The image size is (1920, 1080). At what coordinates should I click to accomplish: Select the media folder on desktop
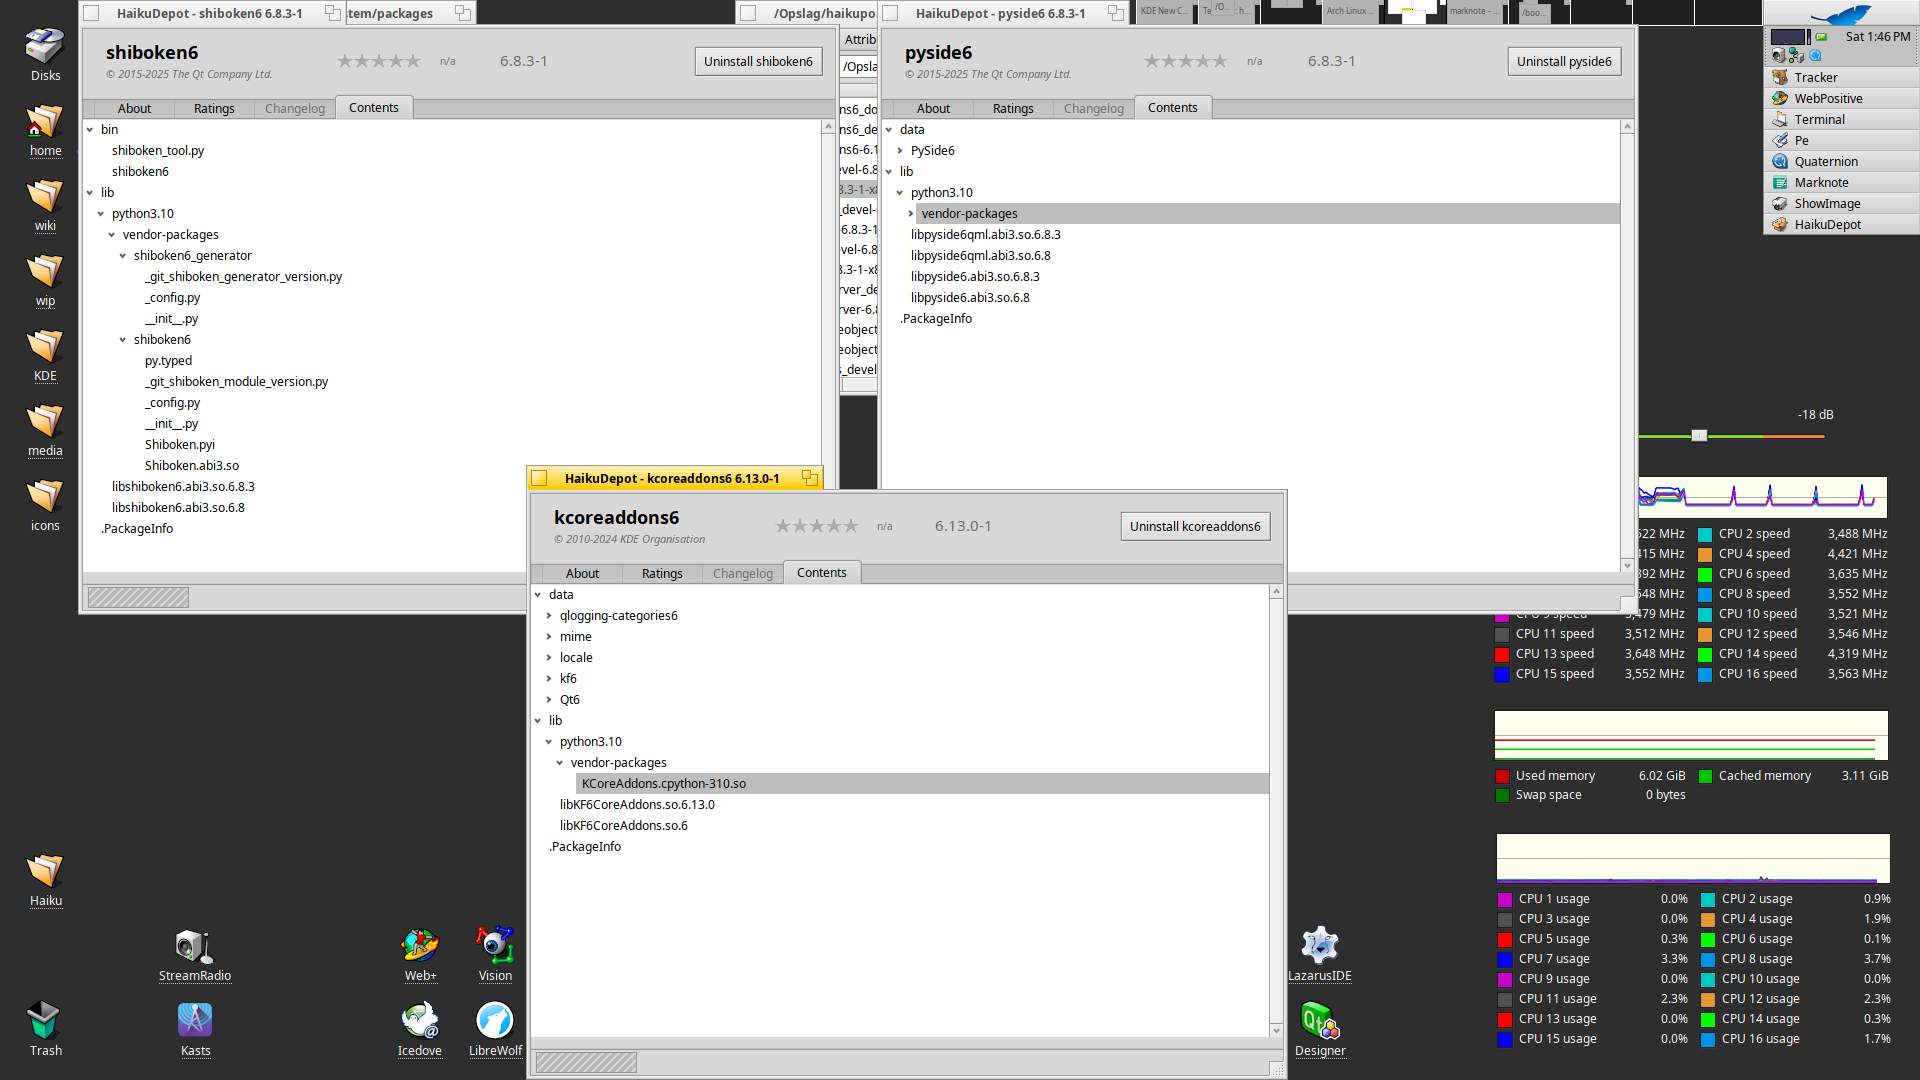click(x=45, y=430)
